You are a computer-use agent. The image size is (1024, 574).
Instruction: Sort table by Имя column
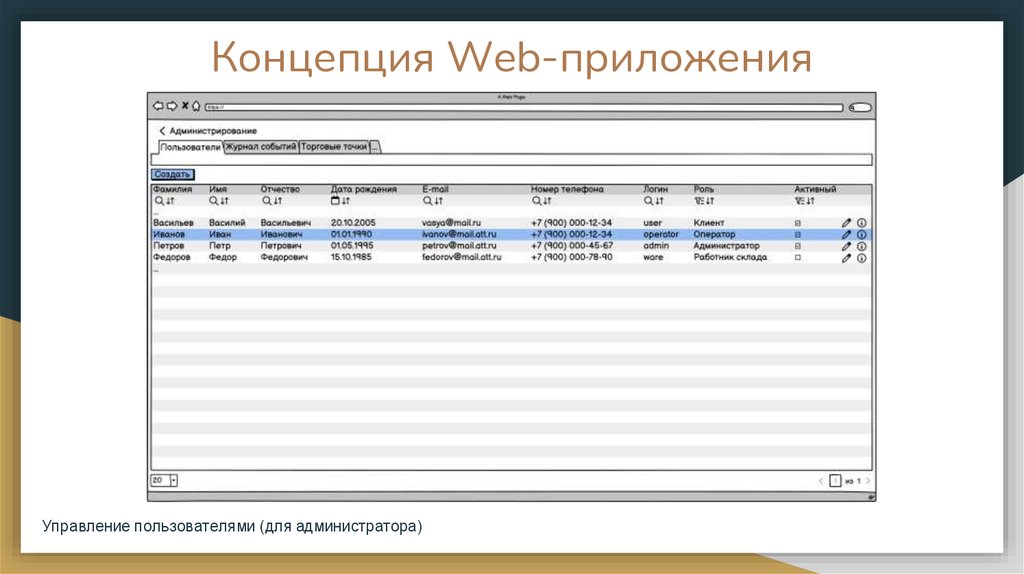(x=225, y=201)
